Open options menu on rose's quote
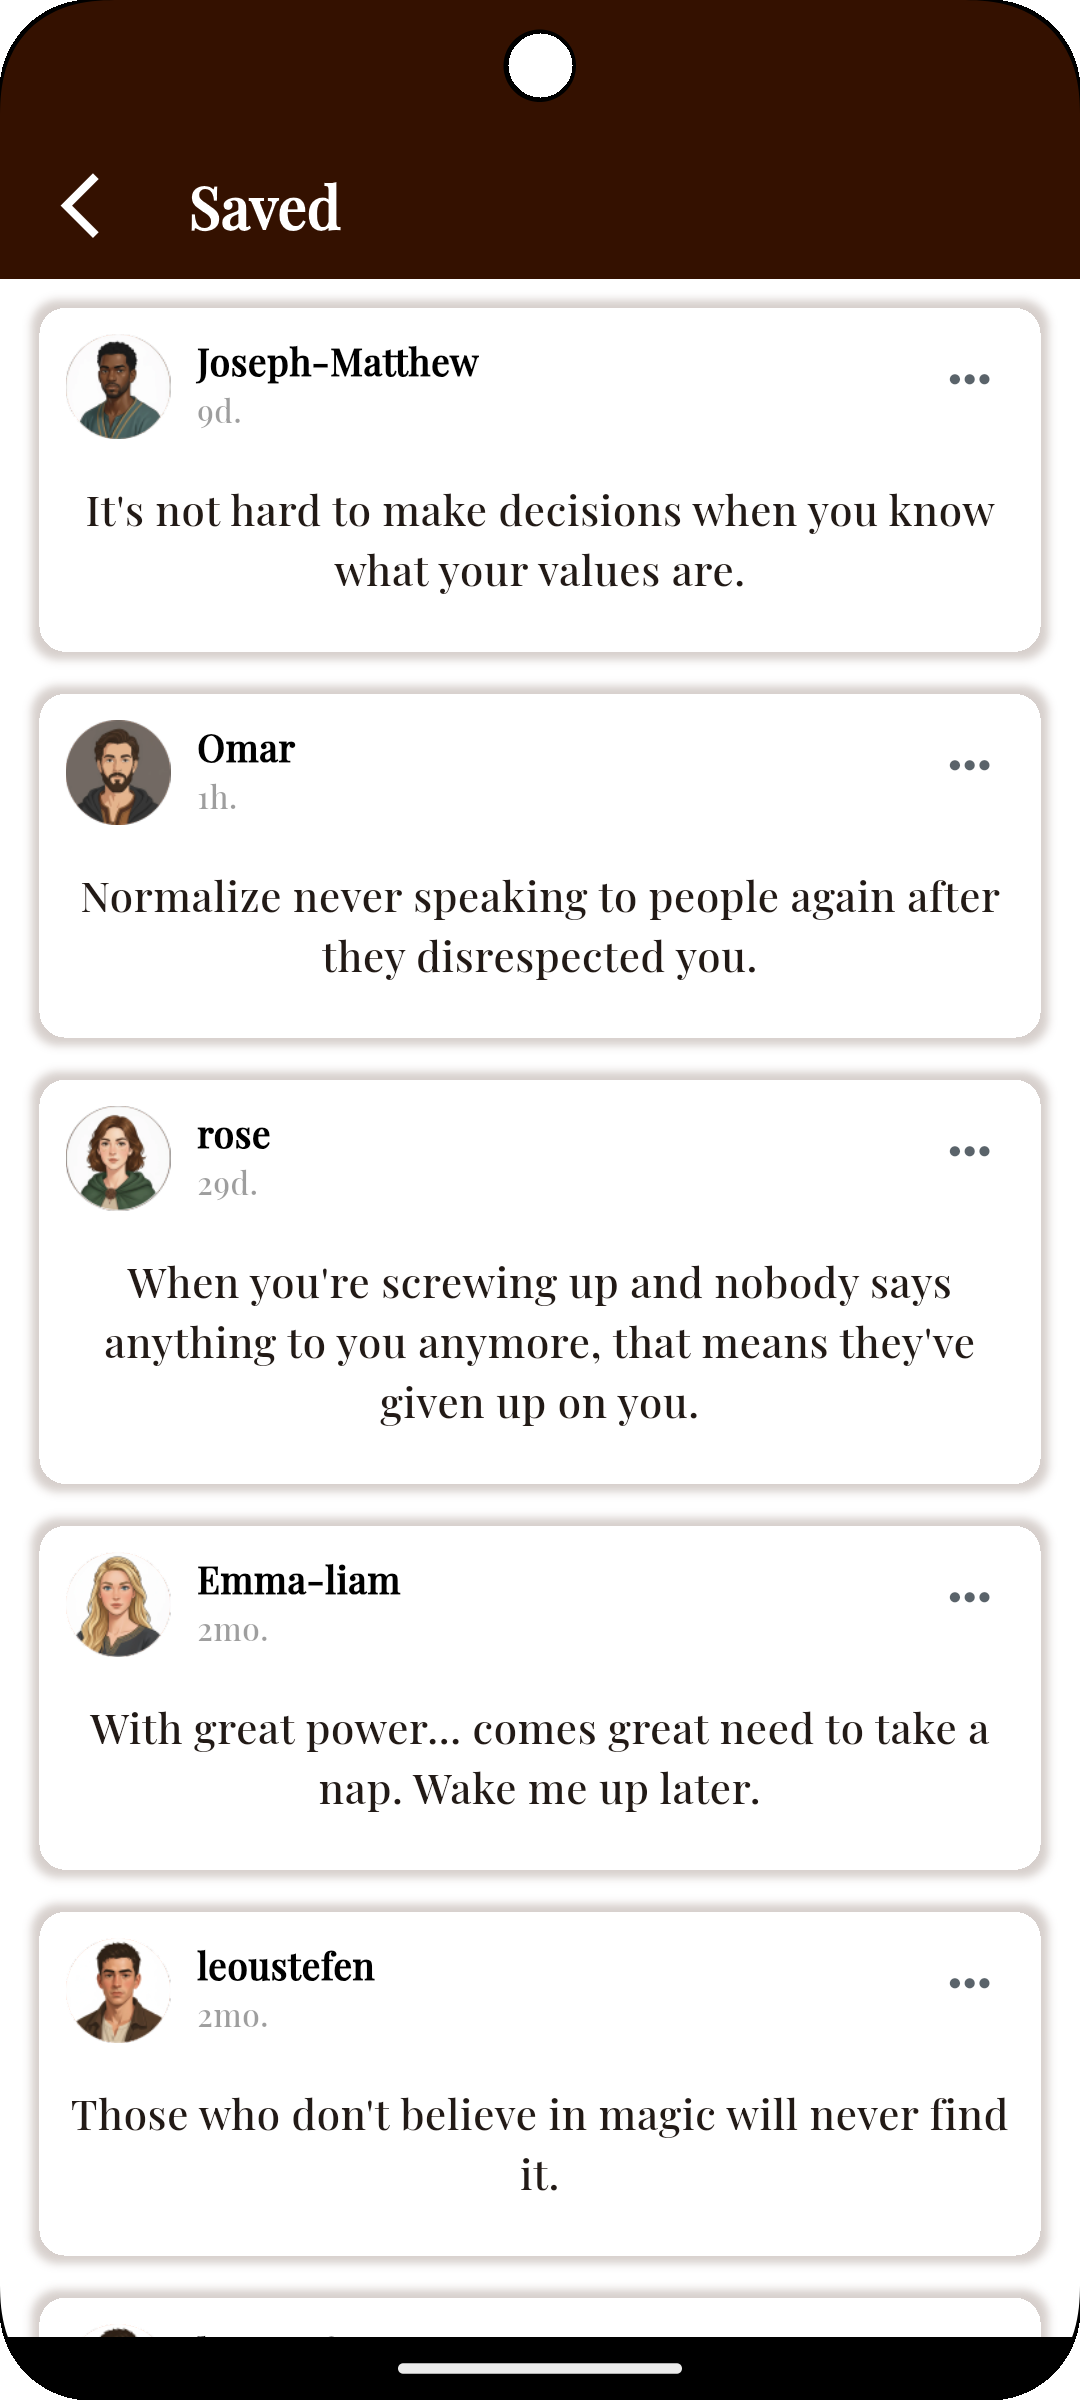Viewport: 1080px width, 2400px height. pyautogui.click(x=968, y=1150)
